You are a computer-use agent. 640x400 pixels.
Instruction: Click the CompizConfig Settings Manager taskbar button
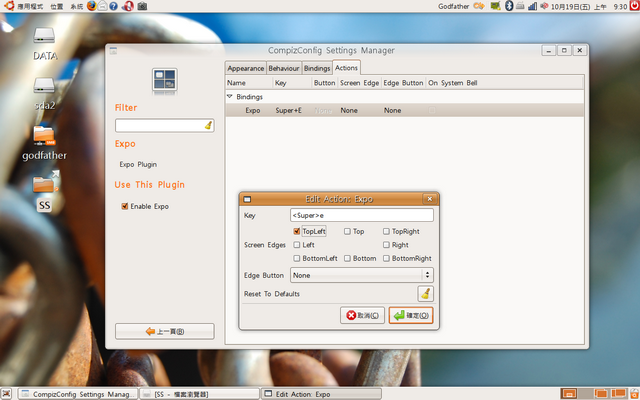78,394
